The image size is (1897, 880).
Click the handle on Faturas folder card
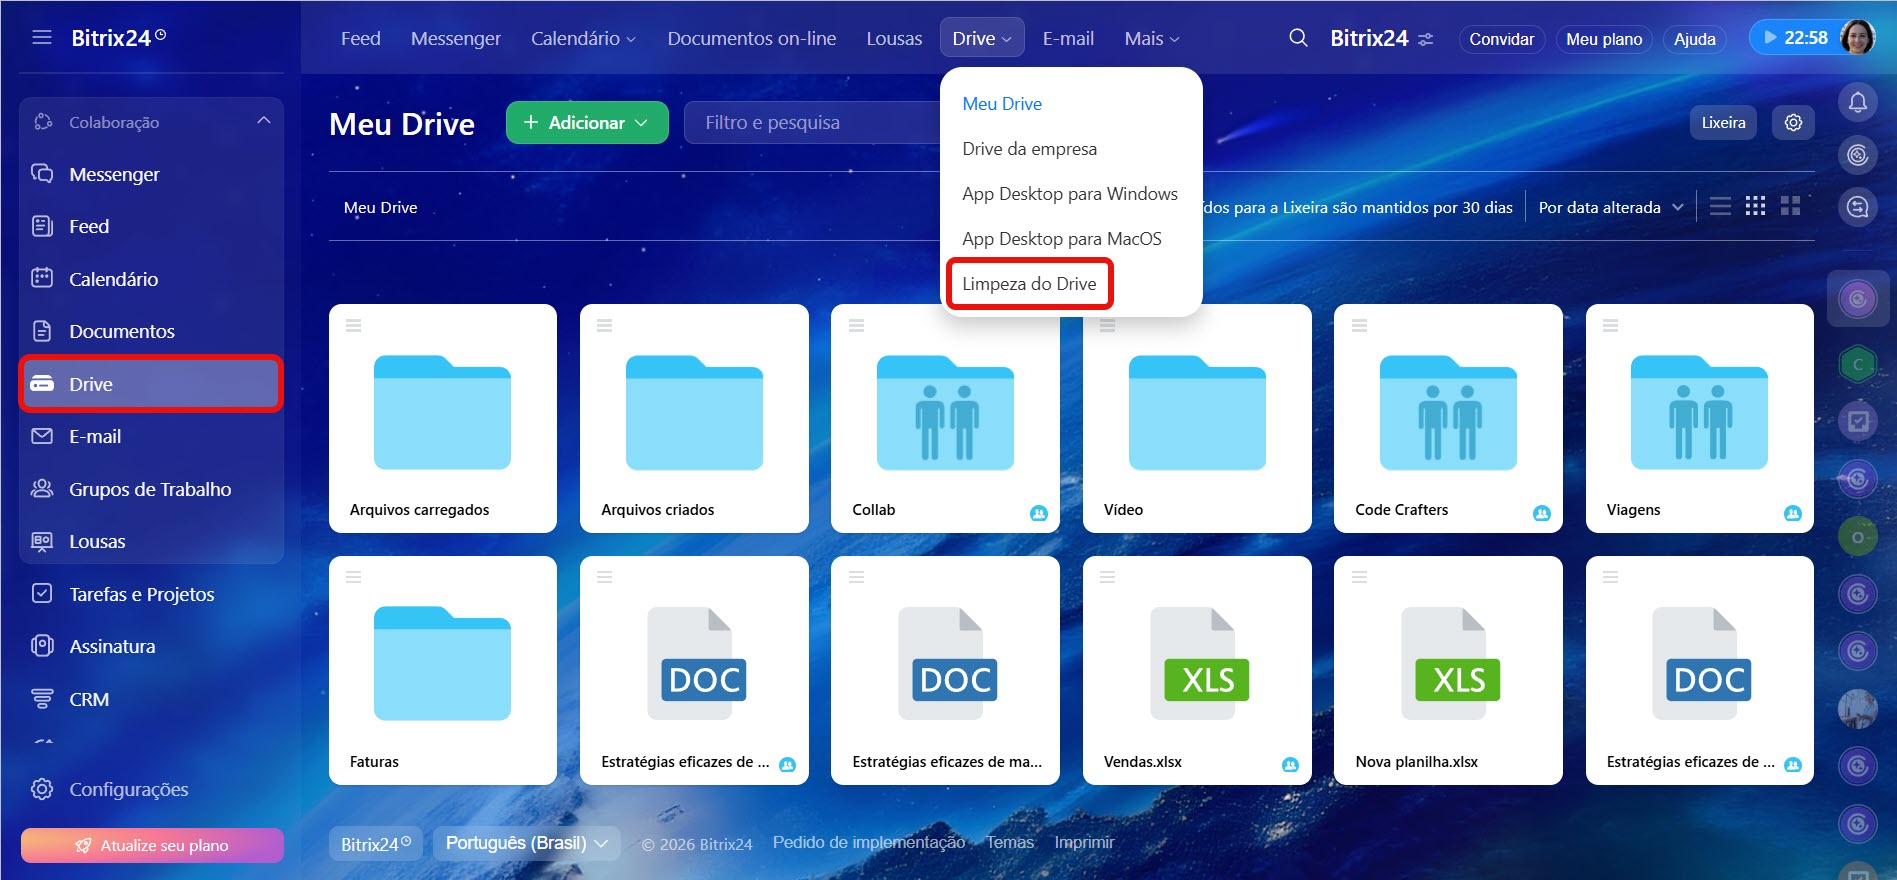353,577
